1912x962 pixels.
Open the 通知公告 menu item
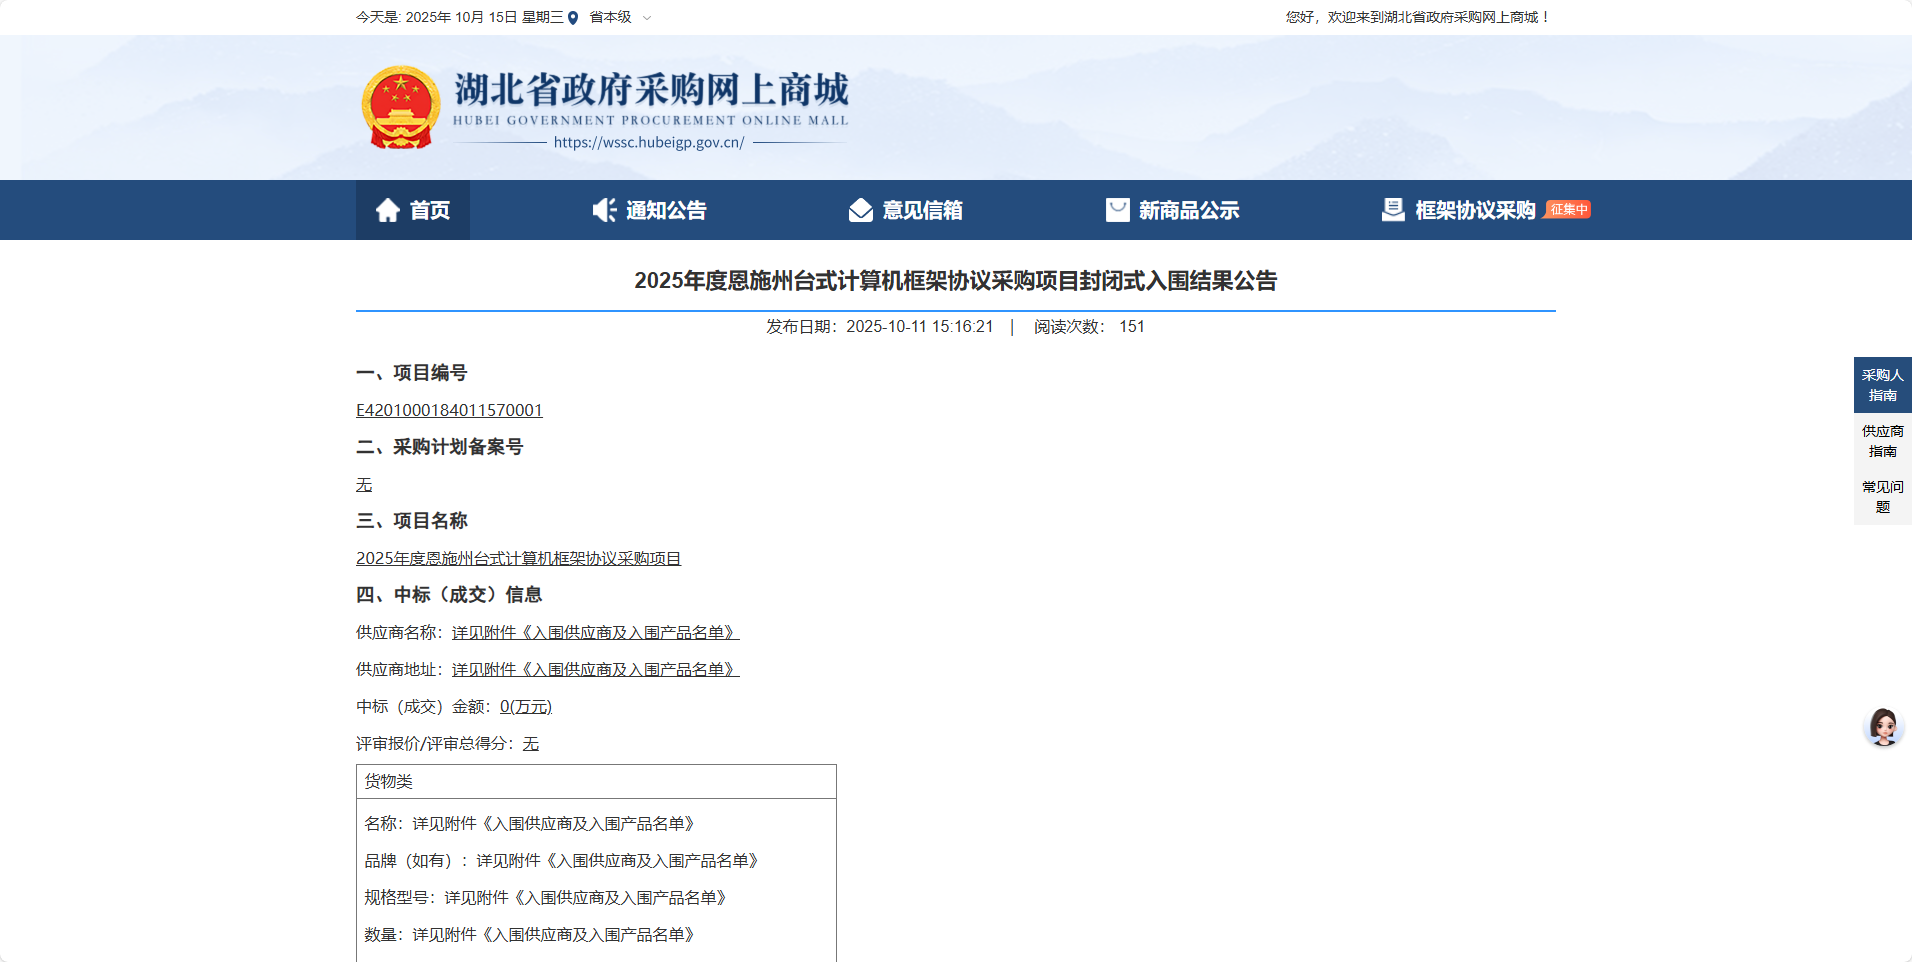666,210
